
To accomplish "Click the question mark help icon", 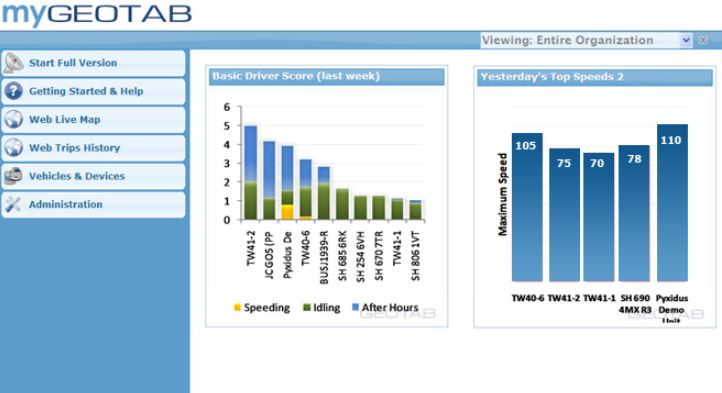I will click(x=13, y=91).
